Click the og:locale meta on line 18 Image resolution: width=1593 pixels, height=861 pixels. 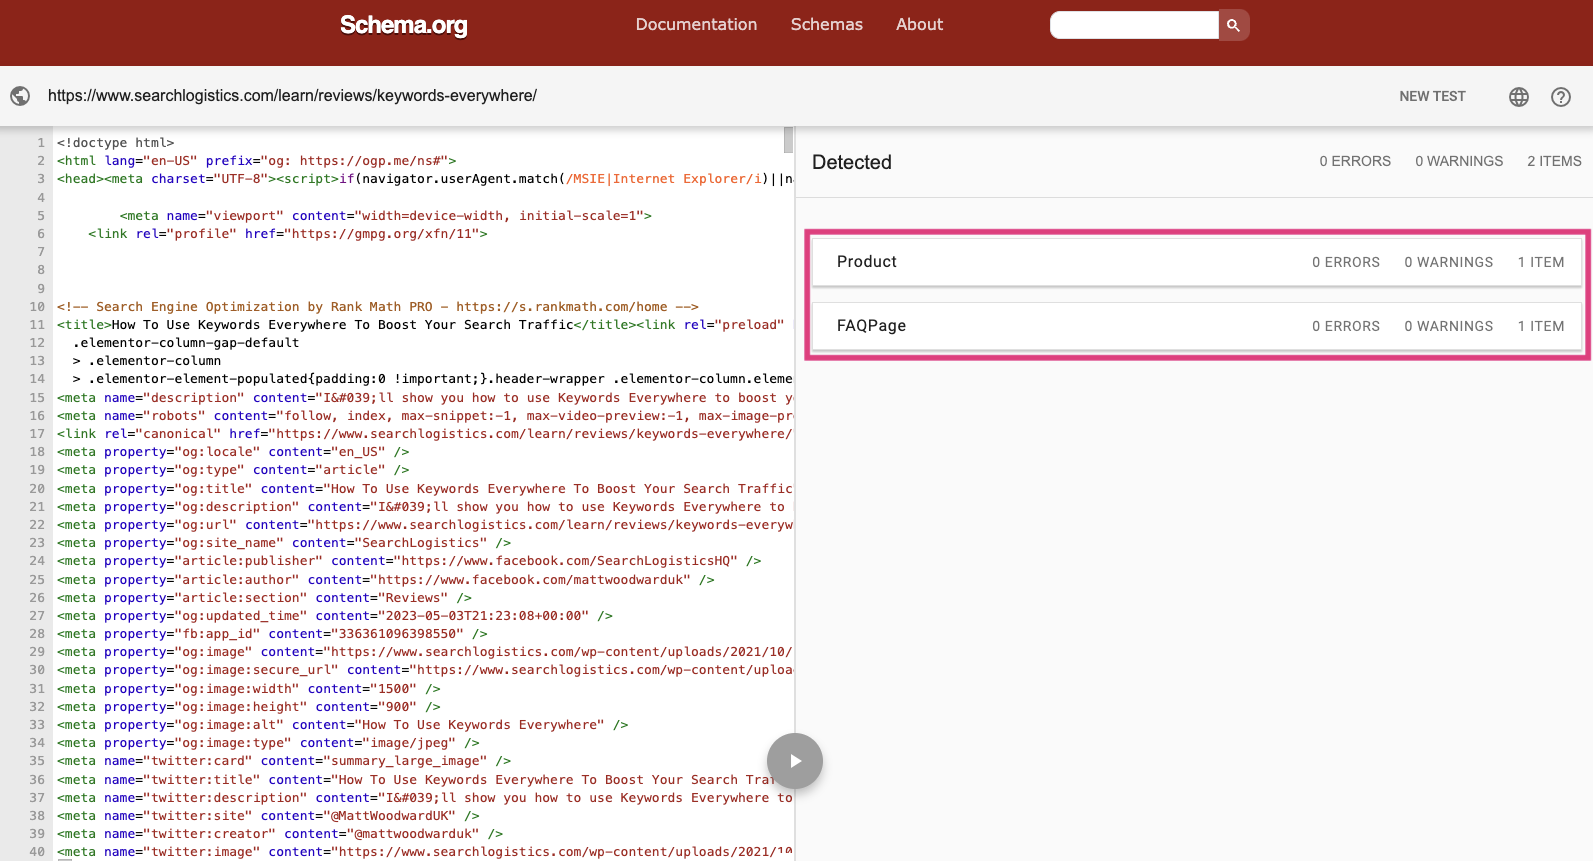pyautogui.click(x=233, y=452)
